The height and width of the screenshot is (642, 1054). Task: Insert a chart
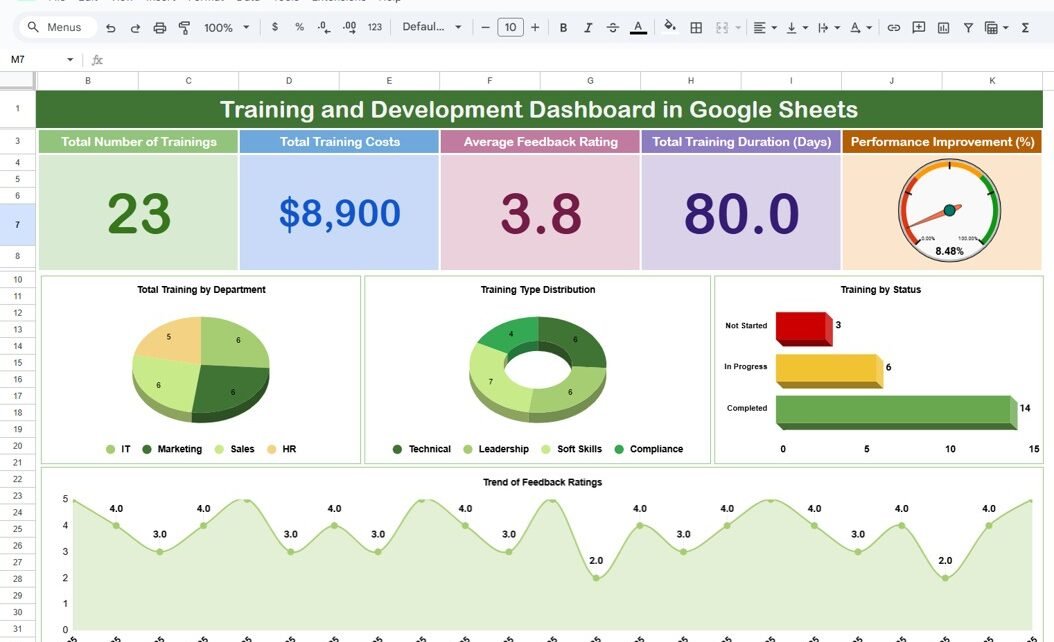tap(943, 28)
